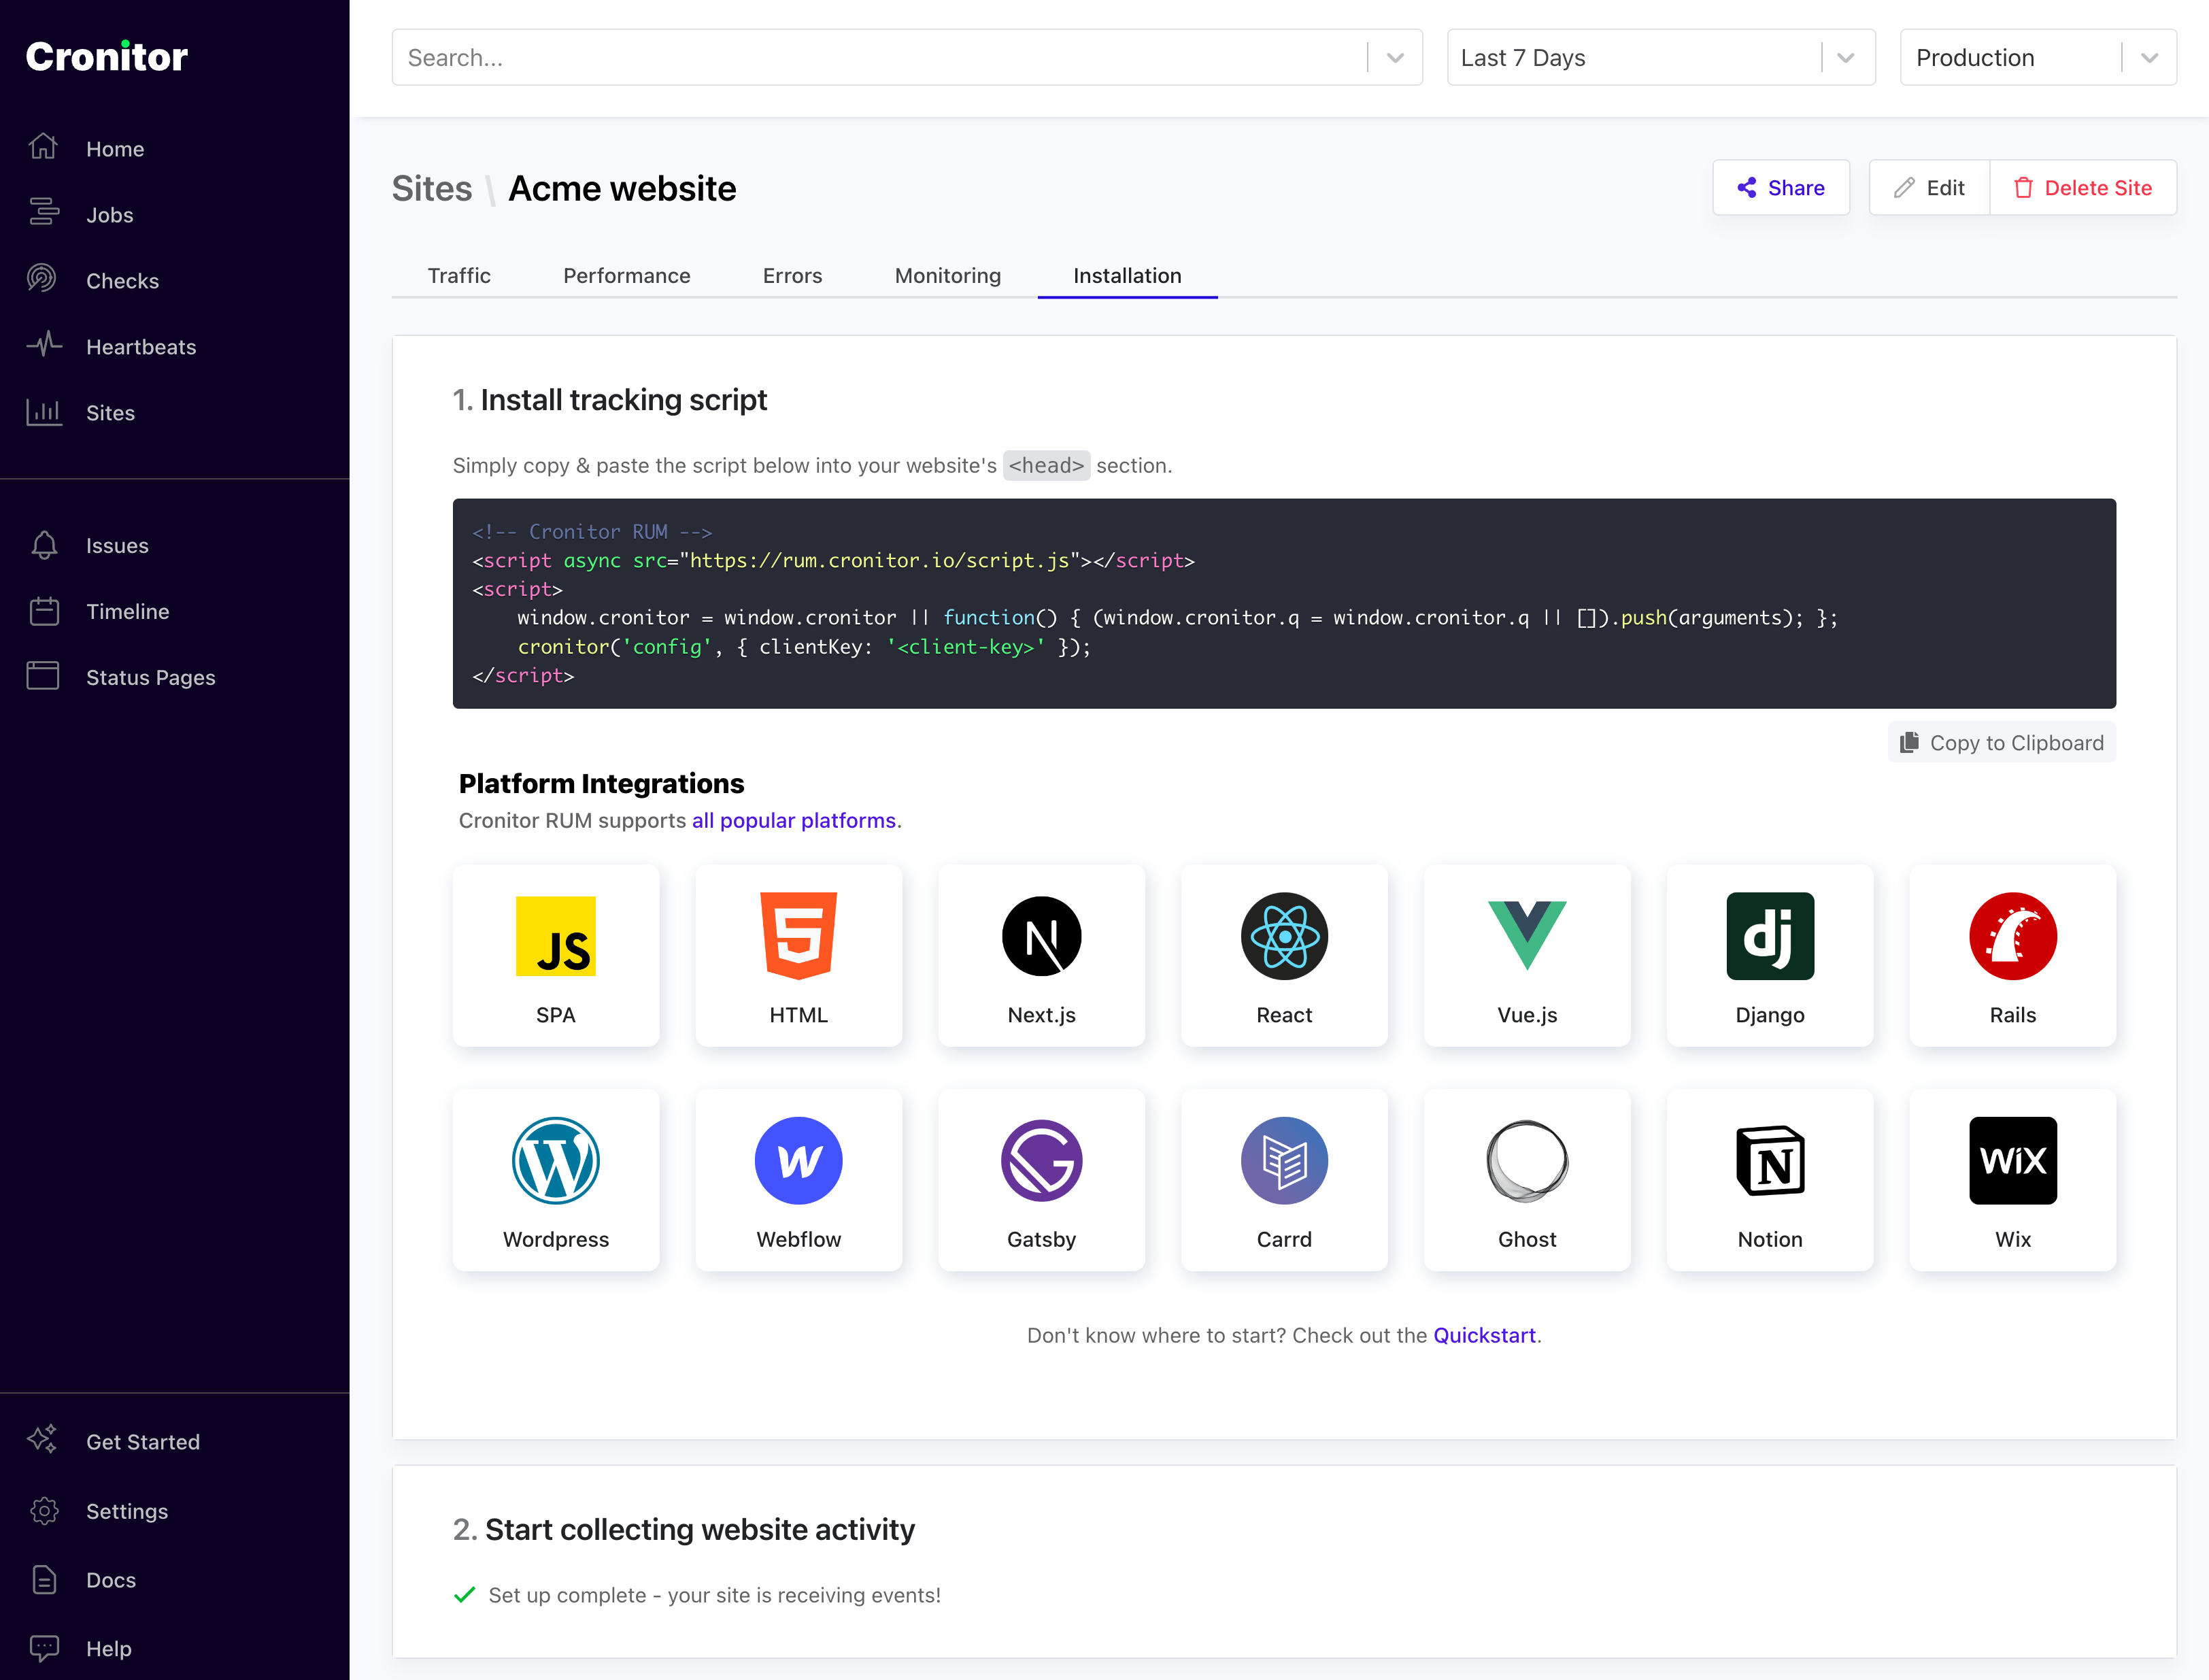Choose the Notion integration card
This screenshot has height=1680, width=2209.
[x=1770, y=1181]
